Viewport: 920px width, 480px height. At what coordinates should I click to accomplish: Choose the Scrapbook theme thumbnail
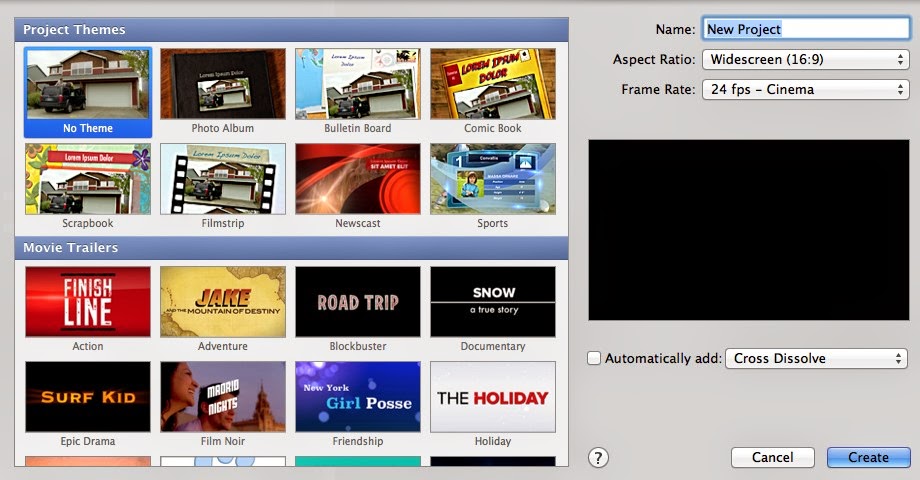point(88,179)
